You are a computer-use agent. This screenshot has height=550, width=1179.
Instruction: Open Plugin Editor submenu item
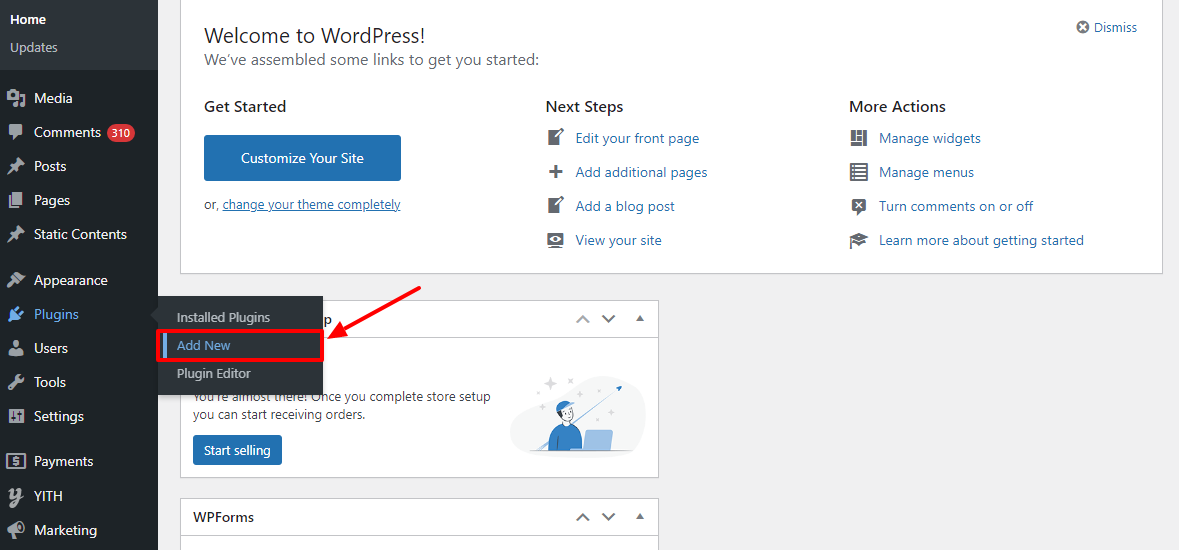(x=213, y=373)
